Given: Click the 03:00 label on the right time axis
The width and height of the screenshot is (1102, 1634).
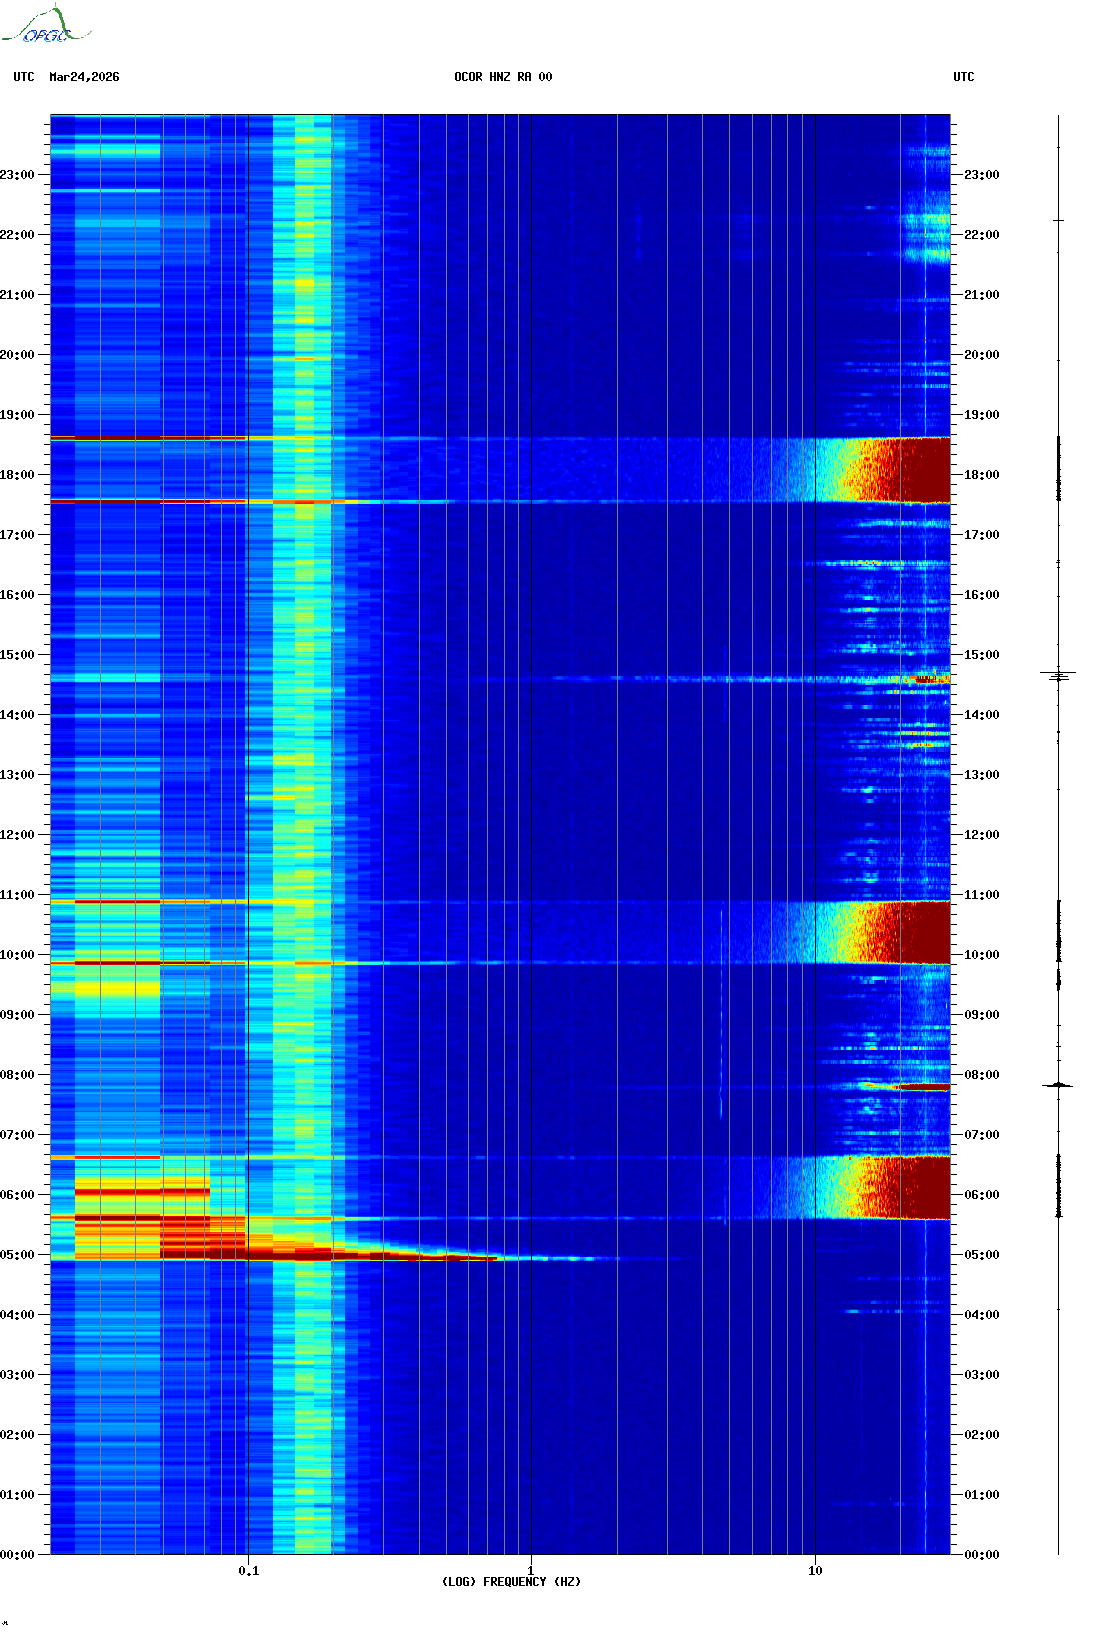Looking at the screenshot, I should (982, 1375).
